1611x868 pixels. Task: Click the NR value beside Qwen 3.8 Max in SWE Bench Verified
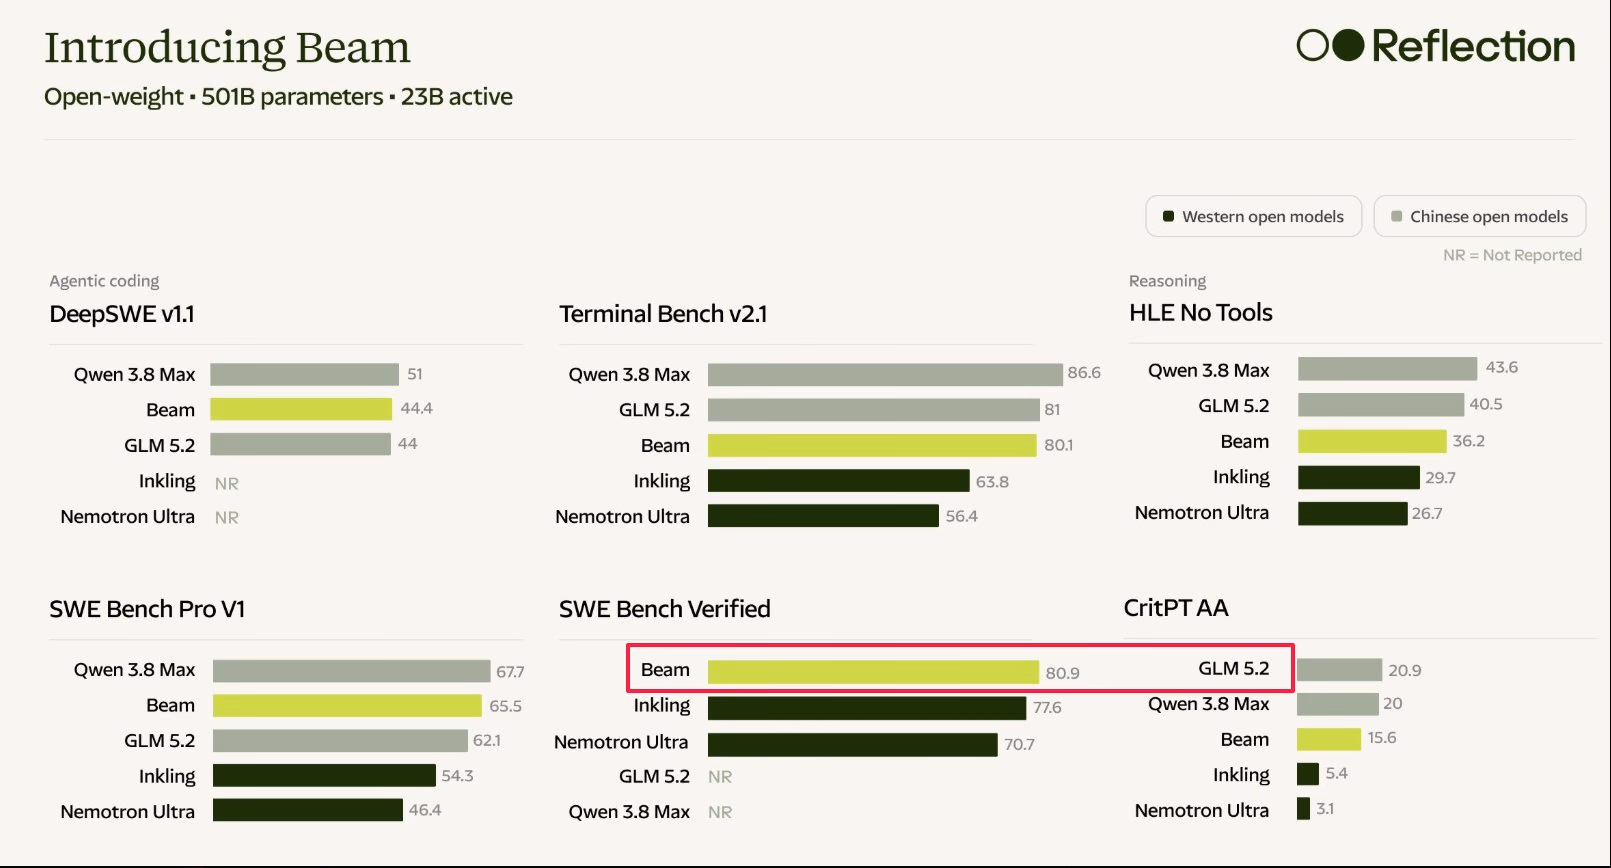(720, 812)
